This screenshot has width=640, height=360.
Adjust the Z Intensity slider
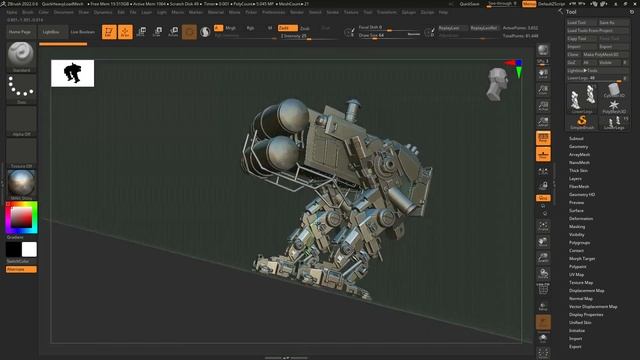click(309, 36)
